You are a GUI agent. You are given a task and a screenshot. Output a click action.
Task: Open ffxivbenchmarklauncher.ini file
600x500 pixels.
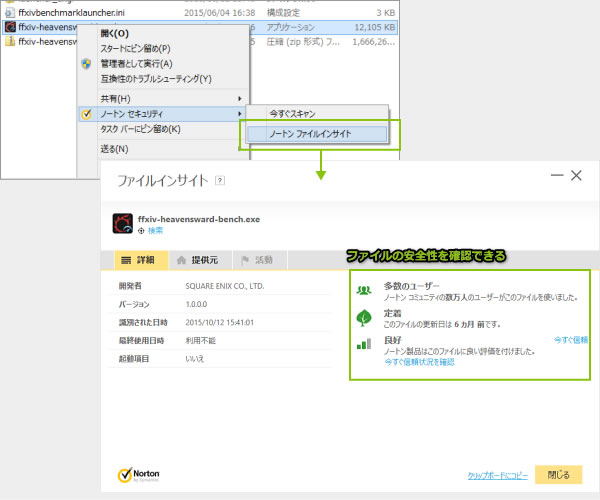pyautogui.click(x=71, y=13)
